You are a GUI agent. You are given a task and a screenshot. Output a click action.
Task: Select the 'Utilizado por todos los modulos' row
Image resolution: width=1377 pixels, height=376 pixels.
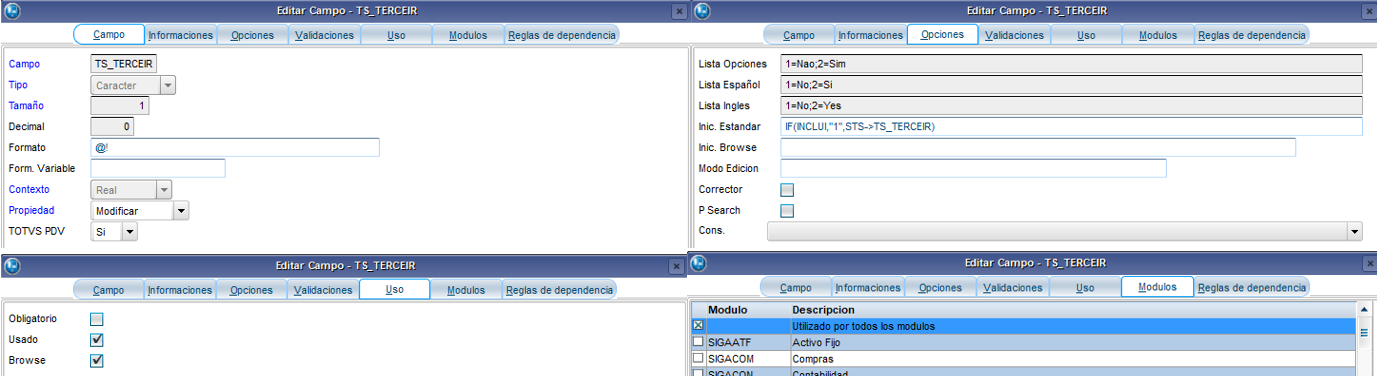point(1024,326)
